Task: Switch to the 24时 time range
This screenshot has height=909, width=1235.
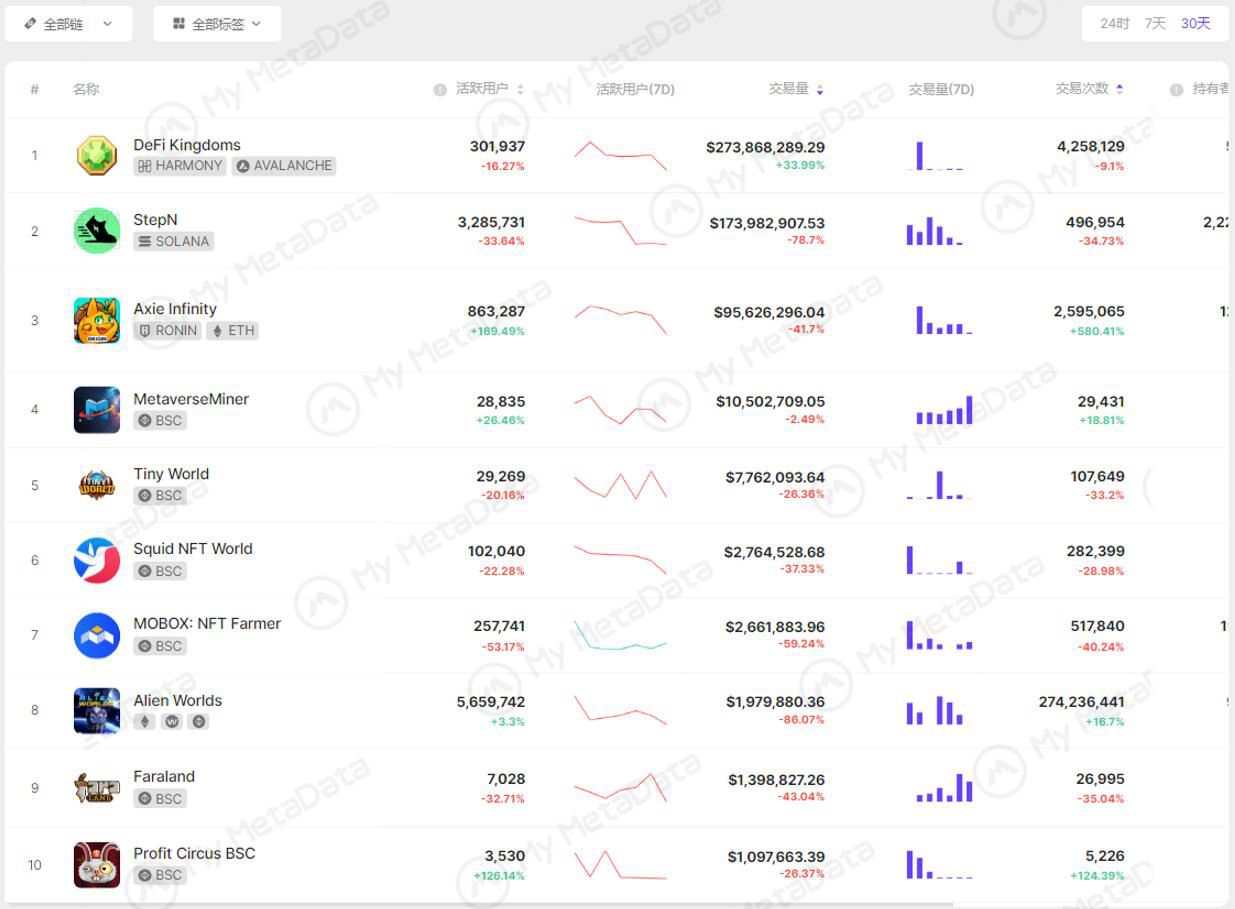Action: point(1115,23)
